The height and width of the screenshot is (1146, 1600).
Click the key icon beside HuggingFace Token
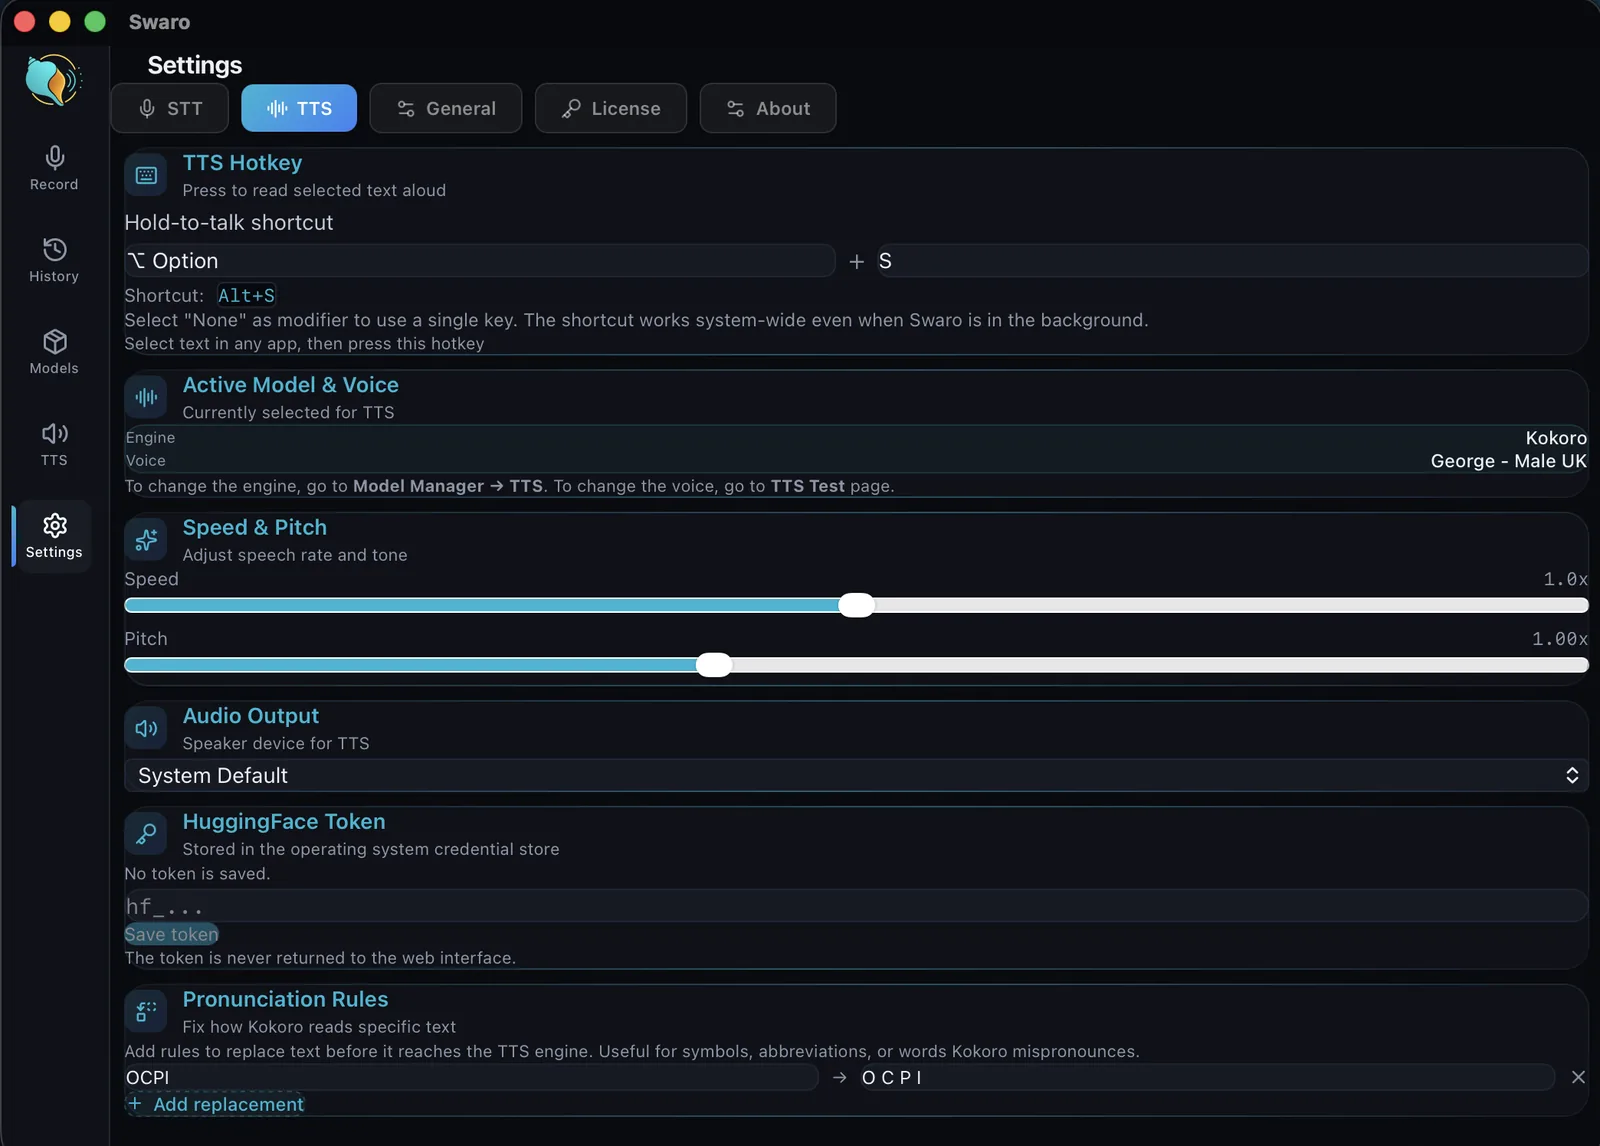146,834
